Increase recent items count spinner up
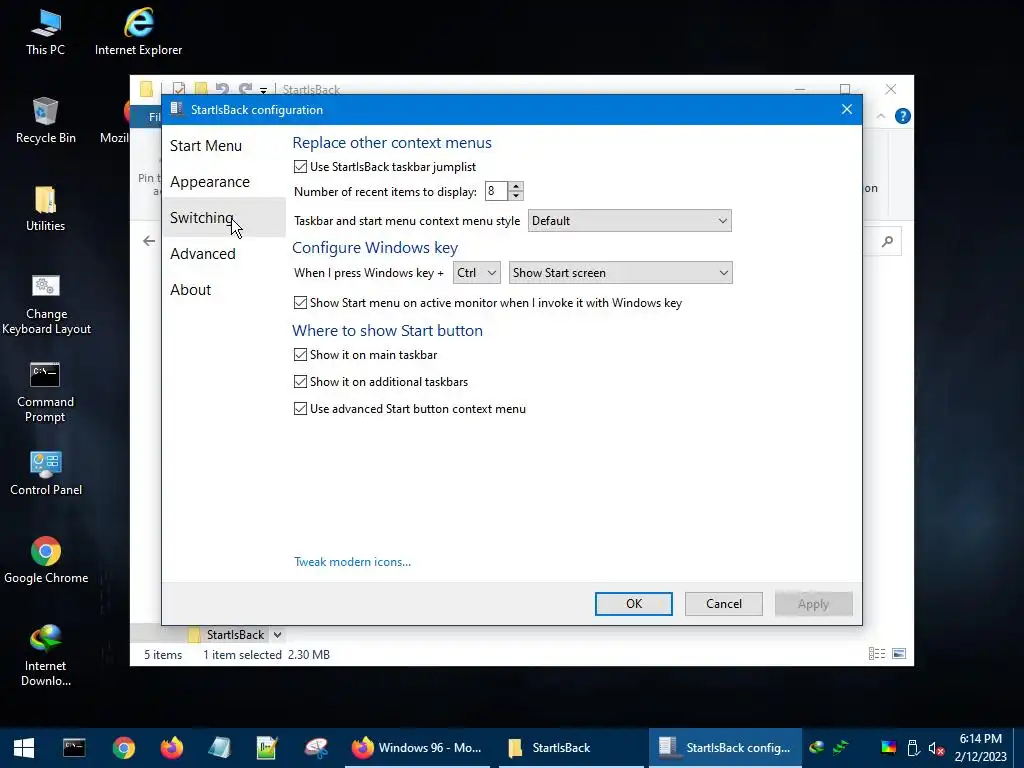The width and height of the screenshot is (1024, 768). pos(516,186)
